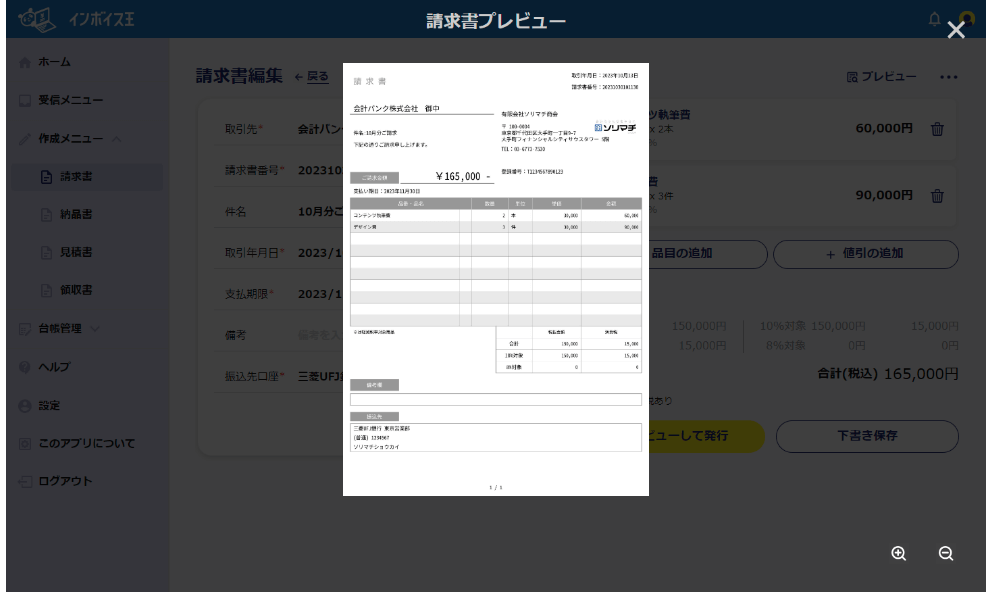Screen dimensions: 992x592
Task: Click the 取引先 field value
Action: [x=320, y=129]
